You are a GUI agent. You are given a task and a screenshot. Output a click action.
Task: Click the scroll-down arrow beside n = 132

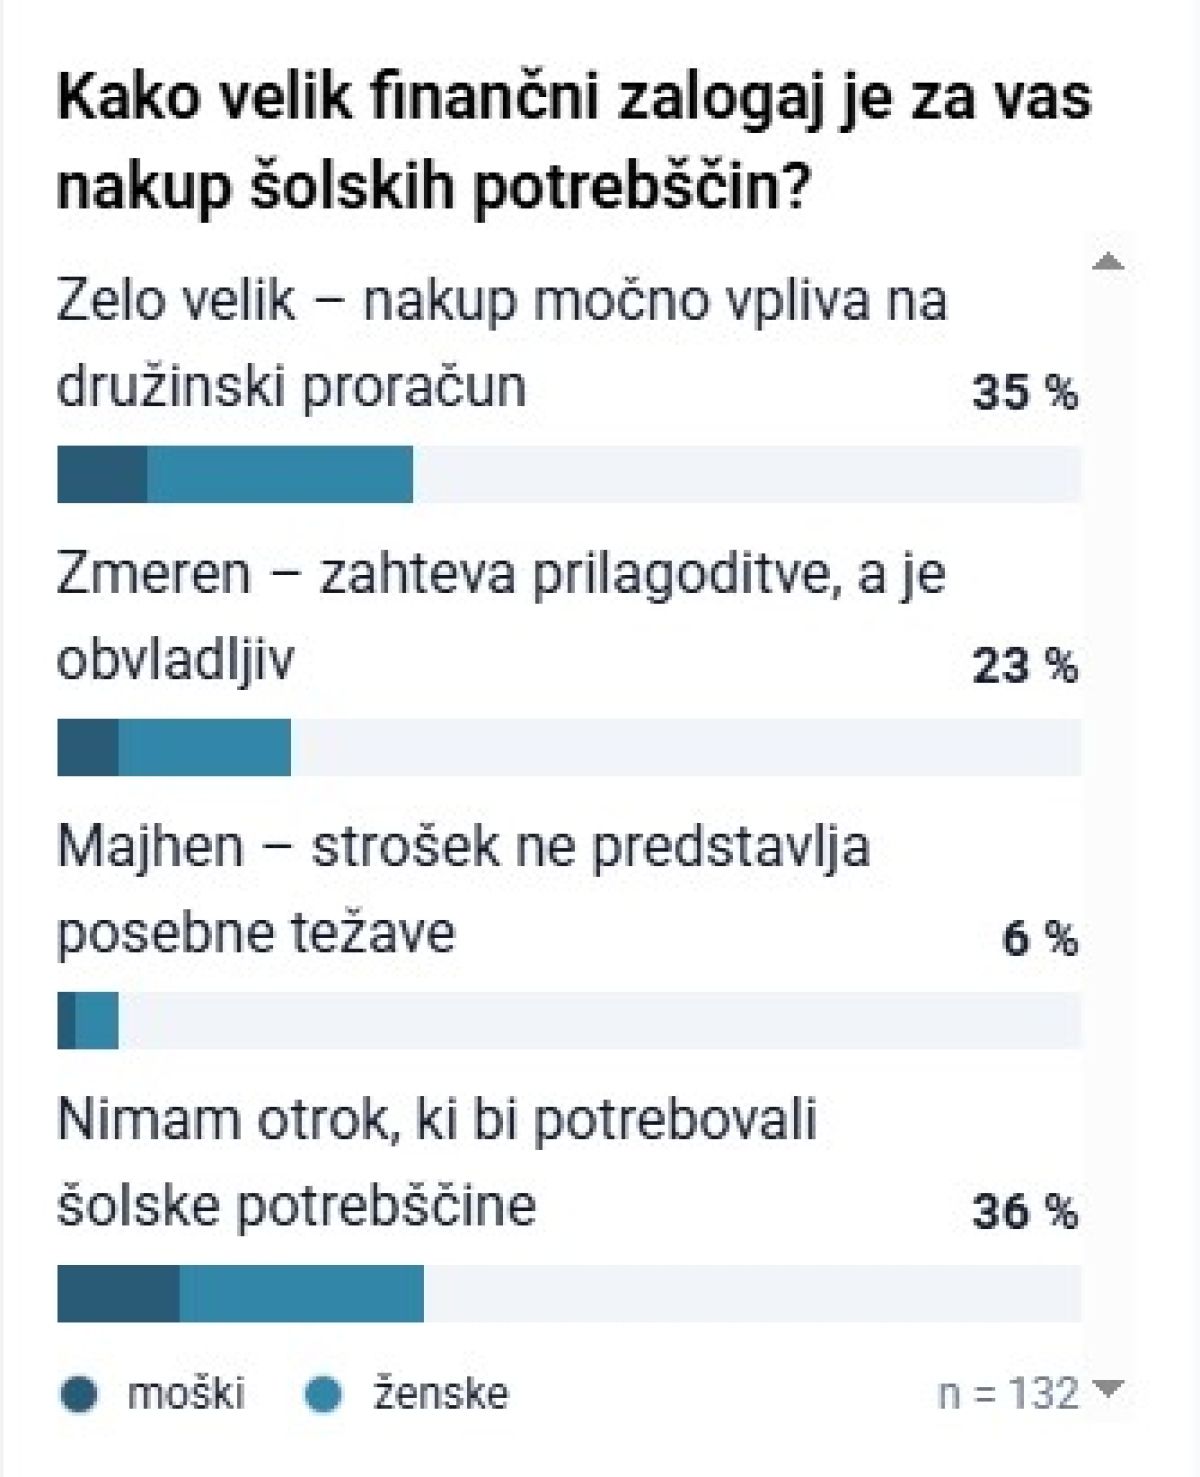point(1109,1388)
